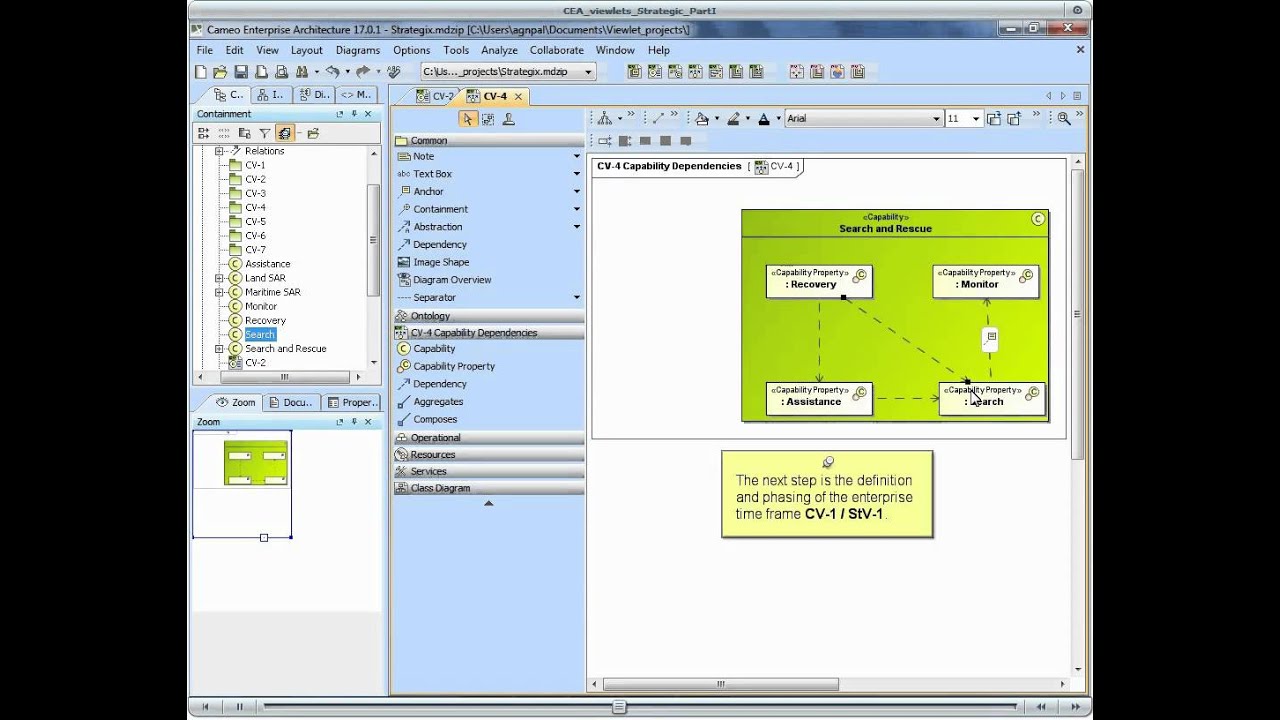Click the binoculars Find icon

301,72
